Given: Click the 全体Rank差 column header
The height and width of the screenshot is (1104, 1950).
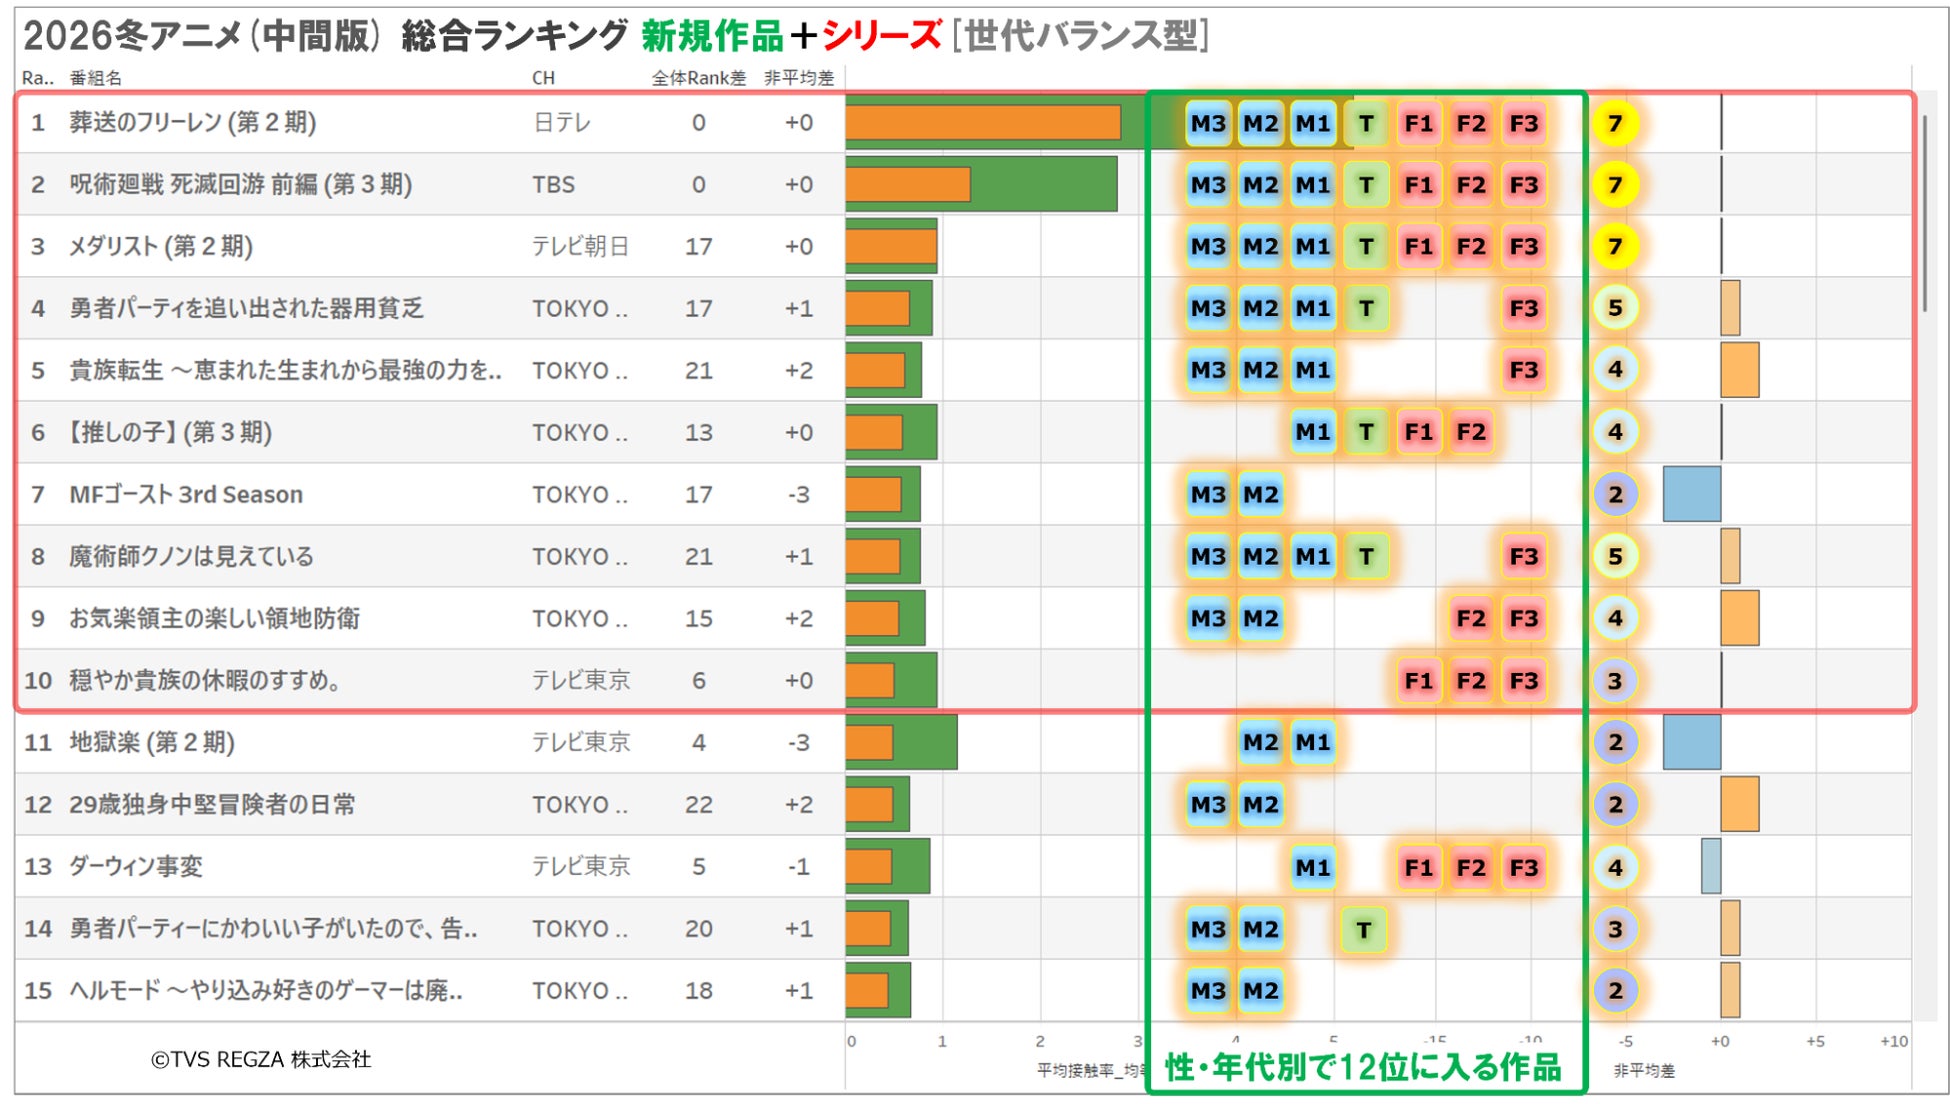Looking at the screenshot, I should pos(698,78).
